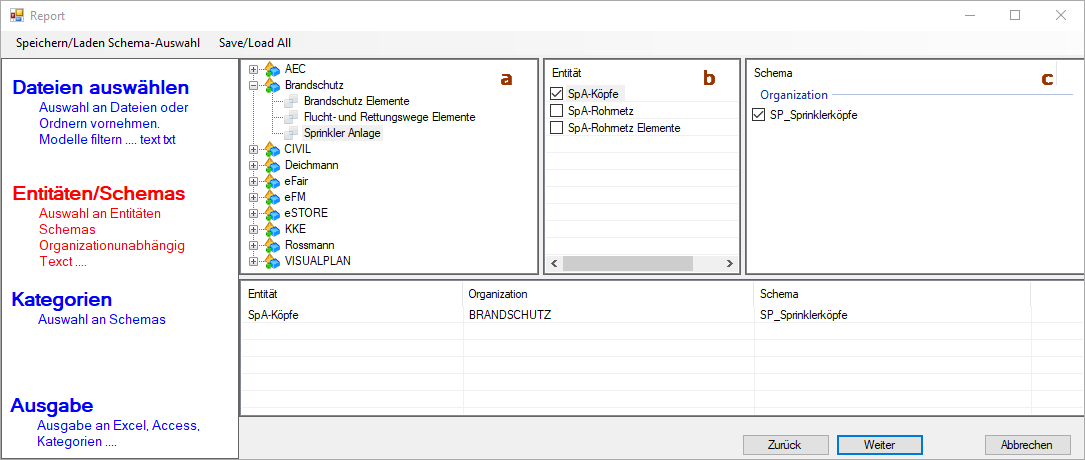Viewport: 1085px width, 460px height.
Task: Click the eFair organization icon
Action: 272,181
